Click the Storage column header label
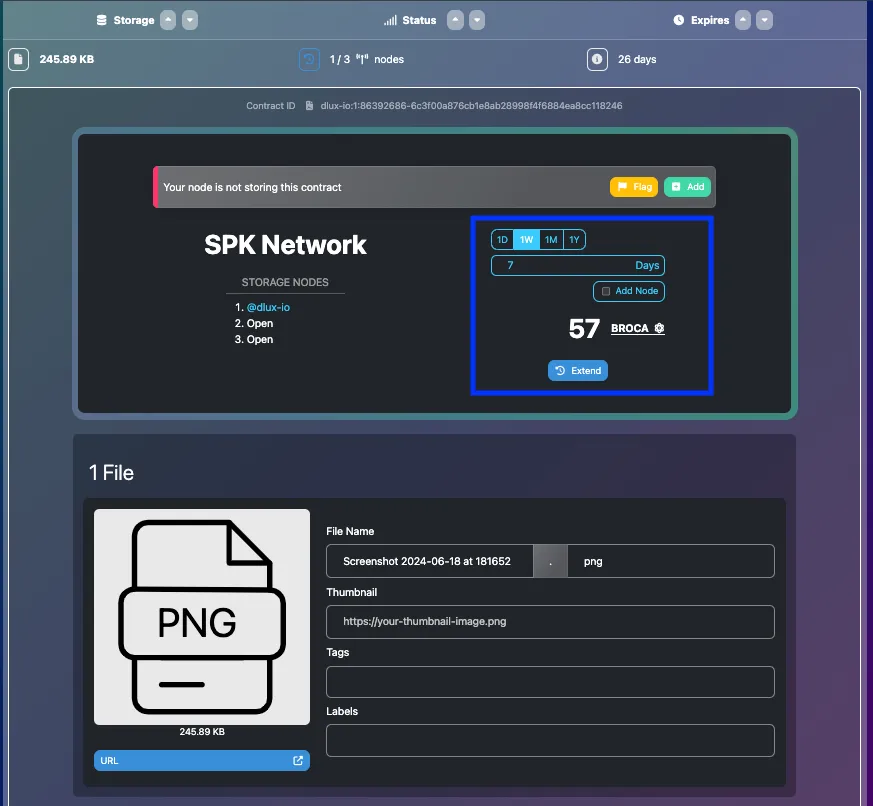Image resolution: width=873 pixels, height=806 pixels. click(x=134, y=20)
